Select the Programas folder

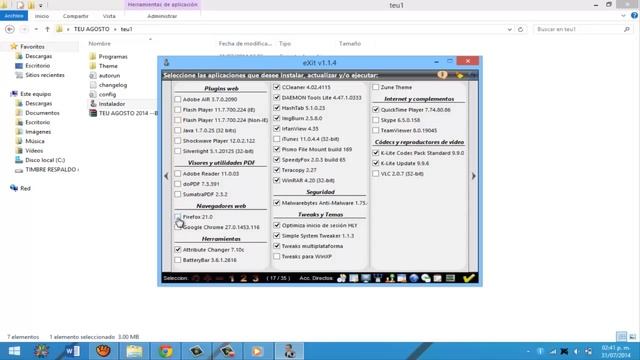113,57
